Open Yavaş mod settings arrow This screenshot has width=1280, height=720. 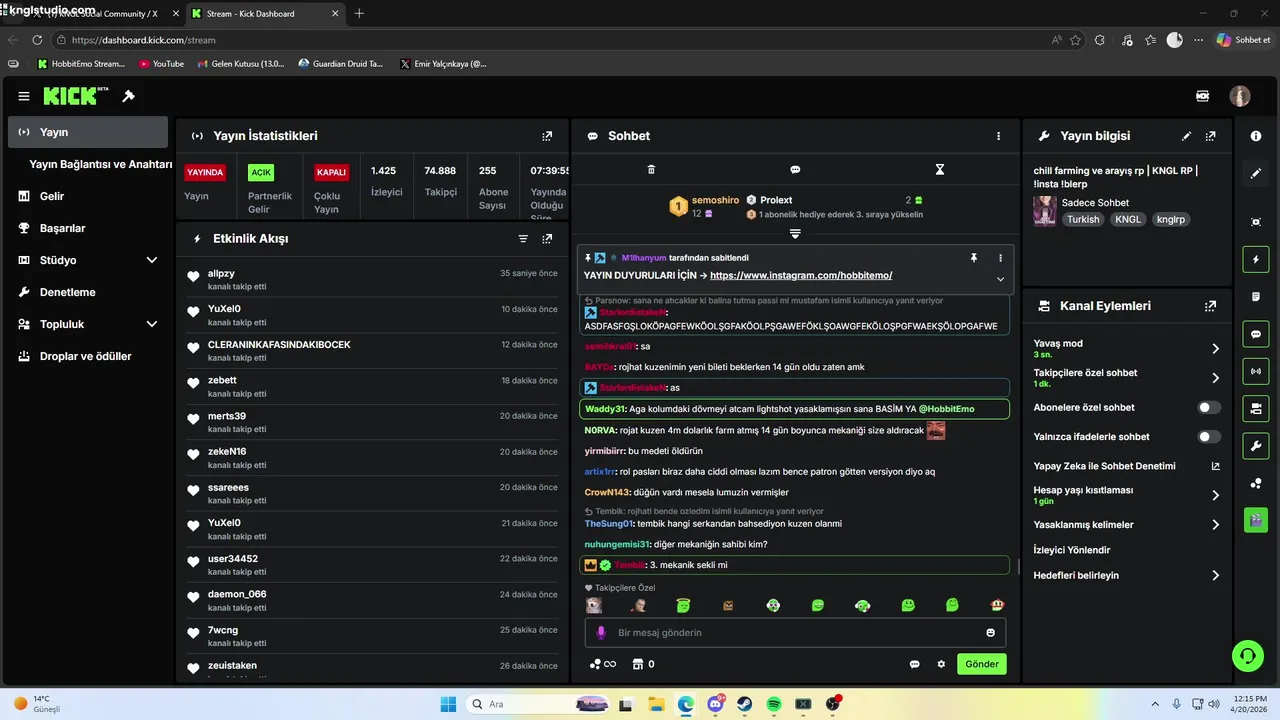point(1216,349)
